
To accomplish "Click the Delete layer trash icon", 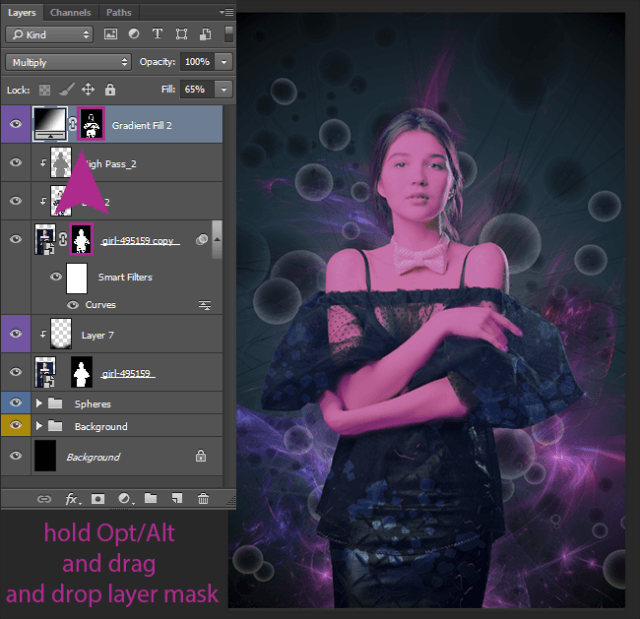I will point(203,497).
